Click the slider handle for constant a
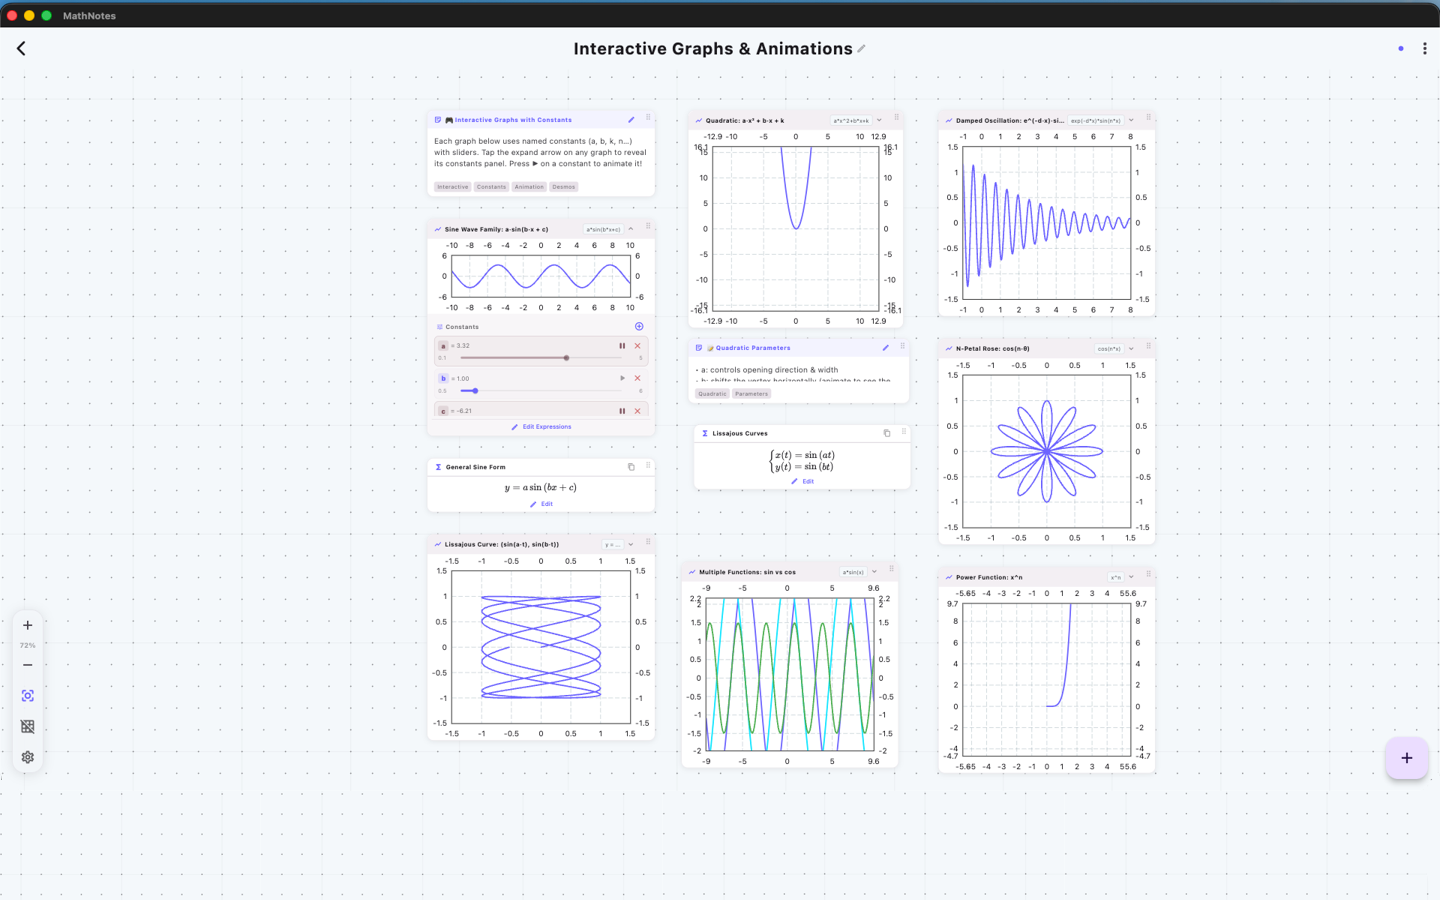Viewport: 1440px width, 900px height. tap(566, 358)
